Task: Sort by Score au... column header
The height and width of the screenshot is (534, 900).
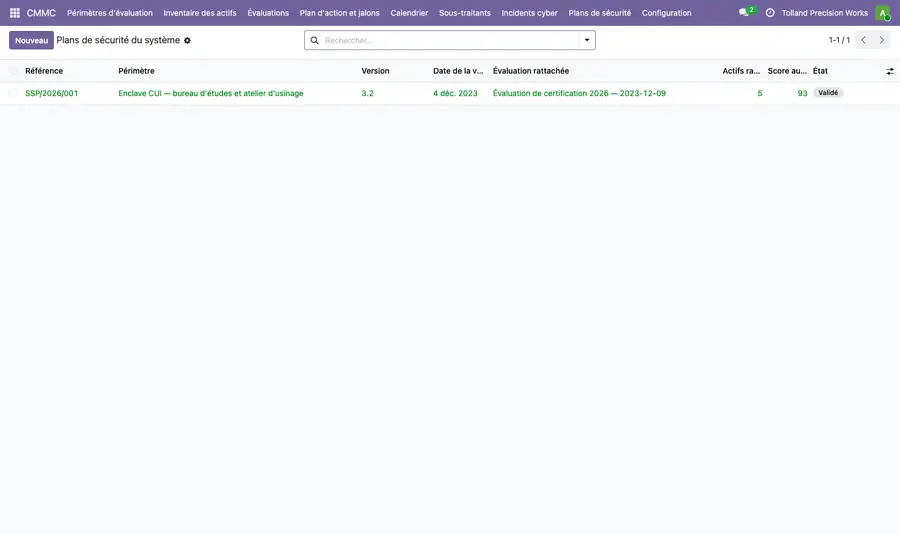Action: (x=787, y=71)
